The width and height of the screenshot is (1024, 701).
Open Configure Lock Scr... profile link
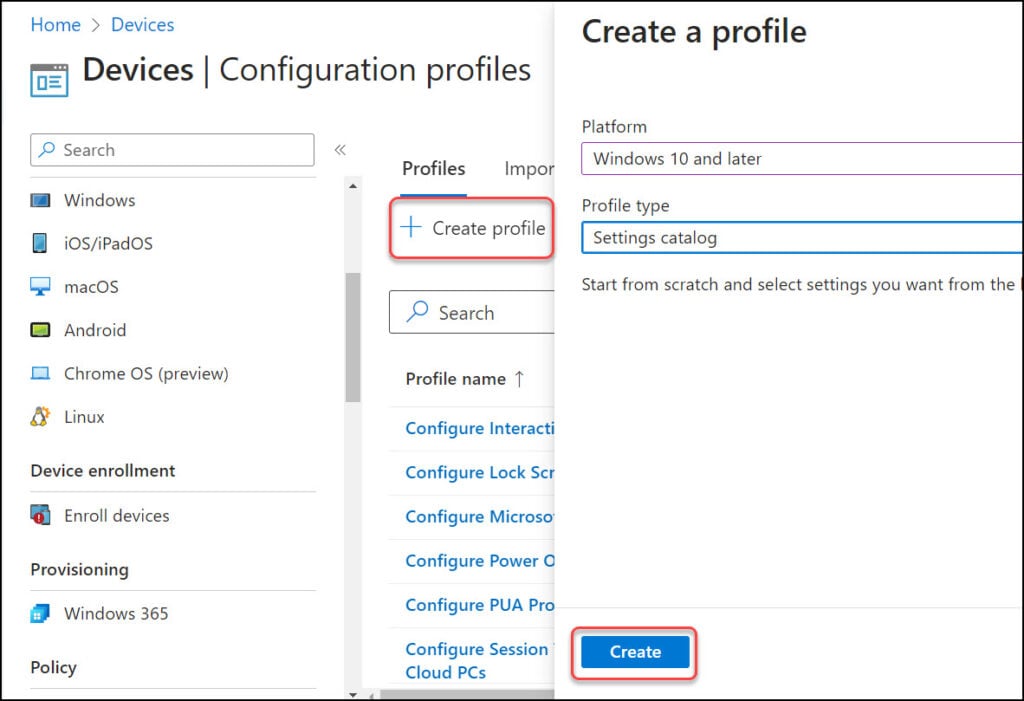(x=479, y=472)
